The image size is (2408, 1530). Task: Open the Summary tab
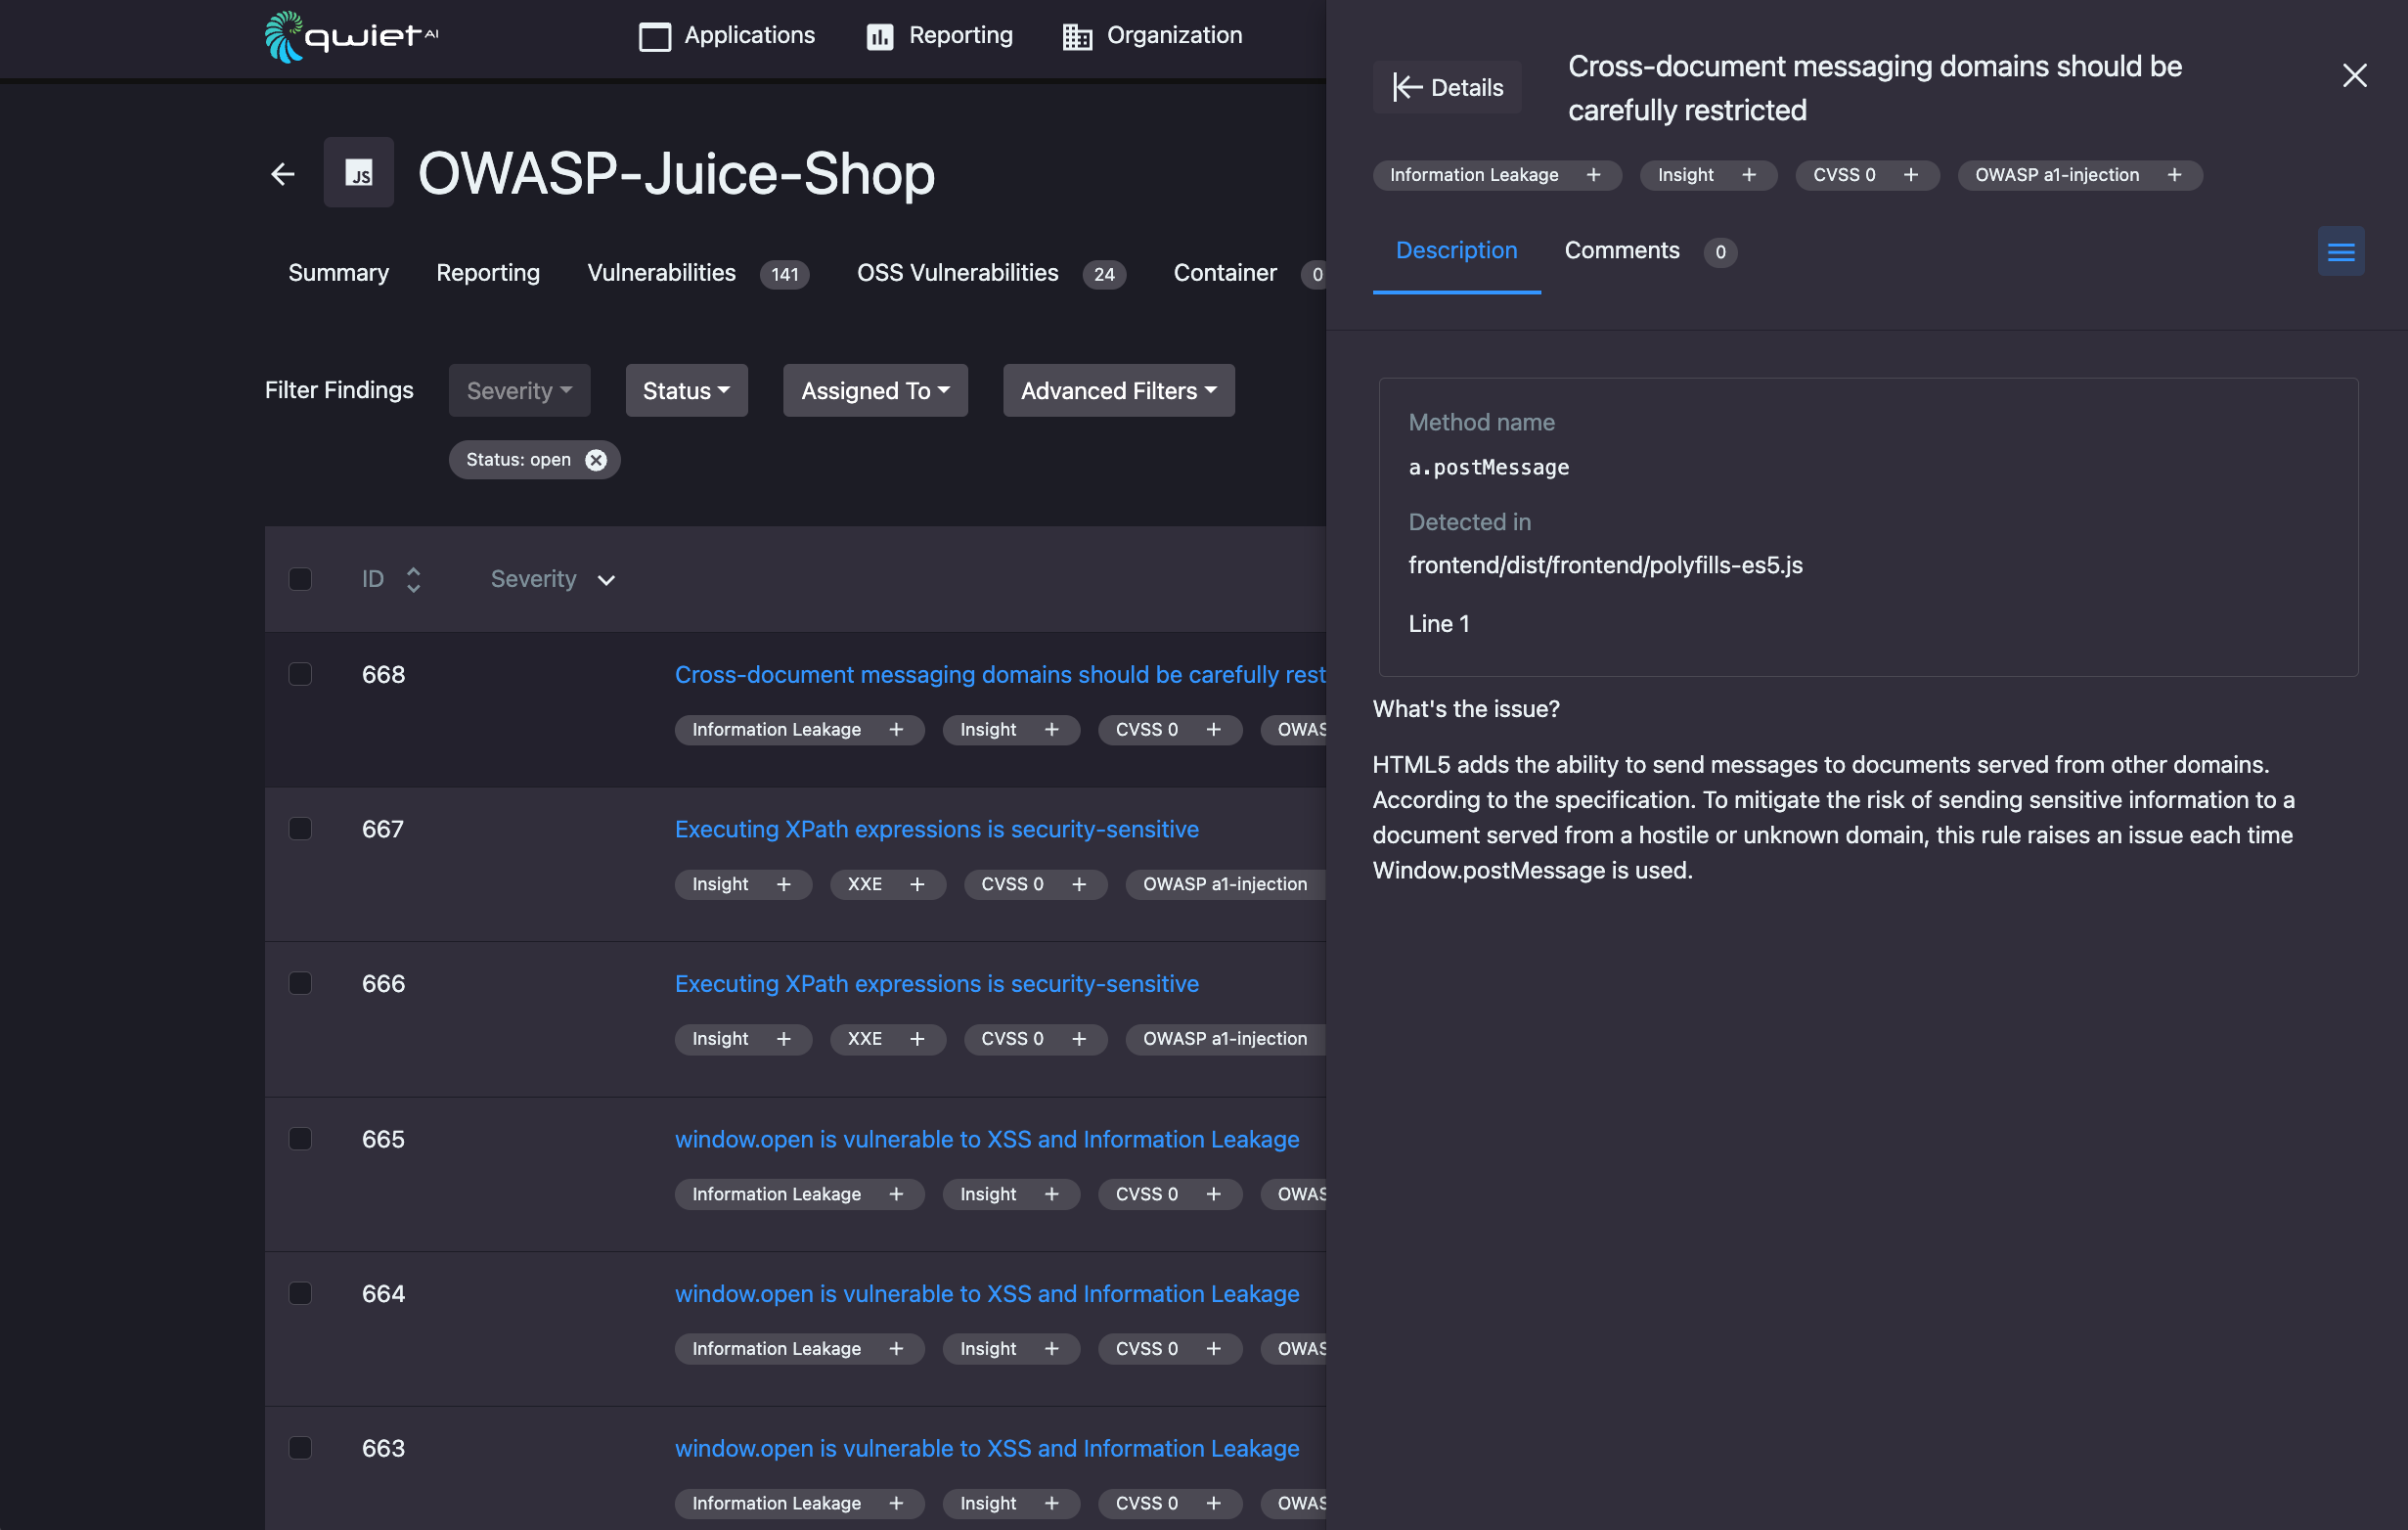click(338, 273)
